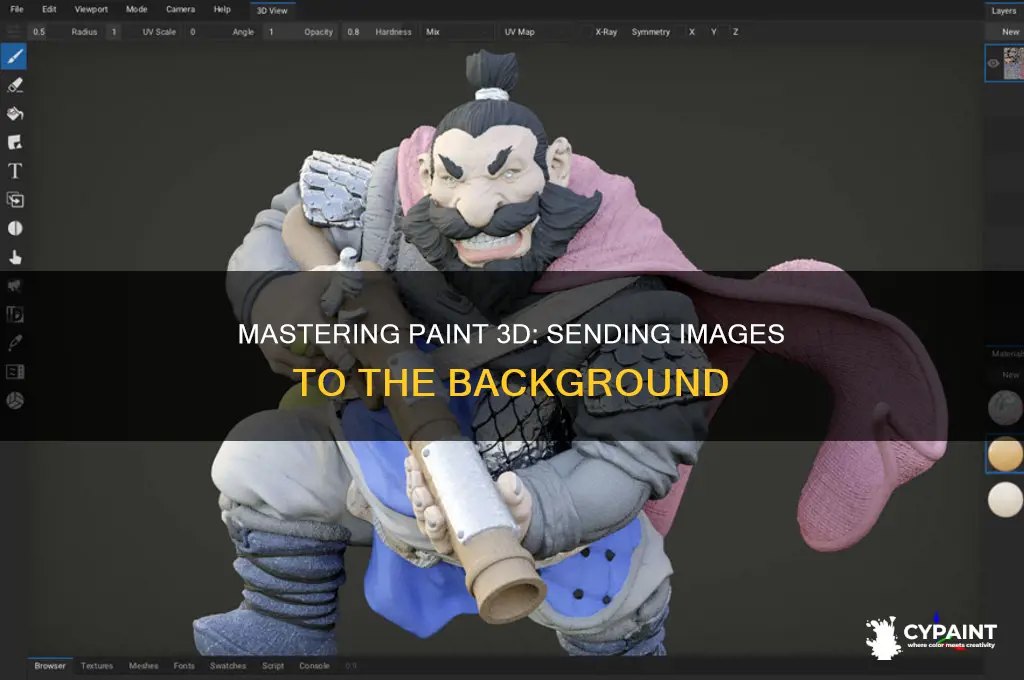Select the Fill bucket tool
The width and height of the screenshot is (1024, 680).
point(14,114)
